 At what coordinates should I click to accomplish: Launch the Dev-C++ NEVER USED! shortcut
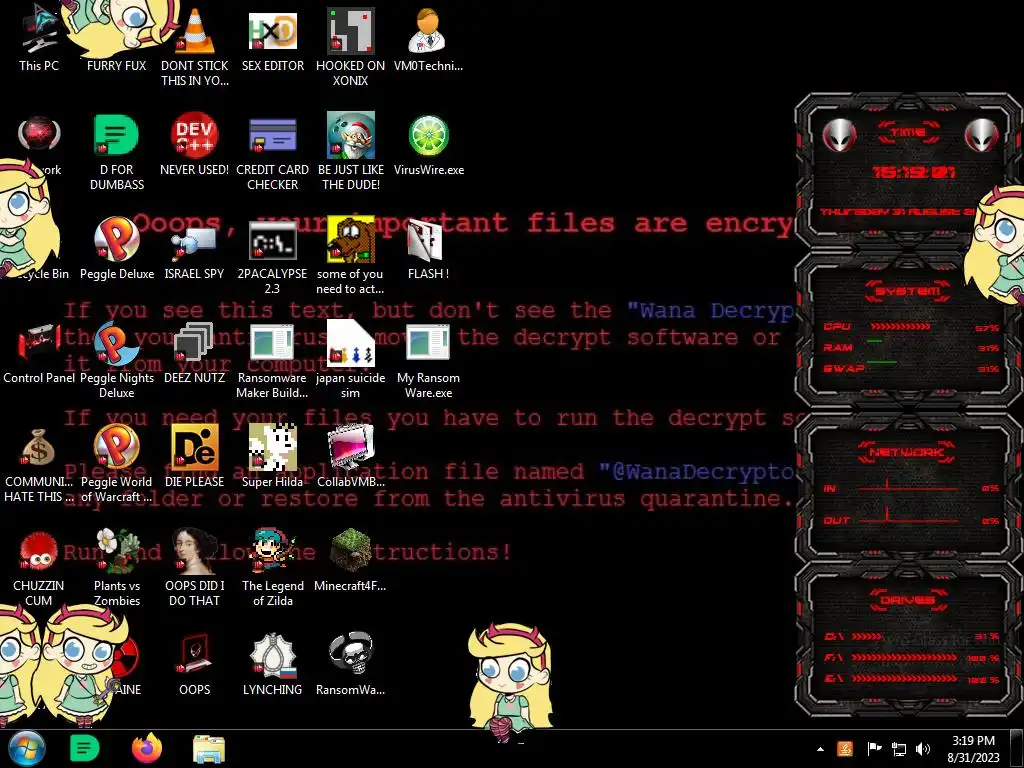(x=195, y=144)
